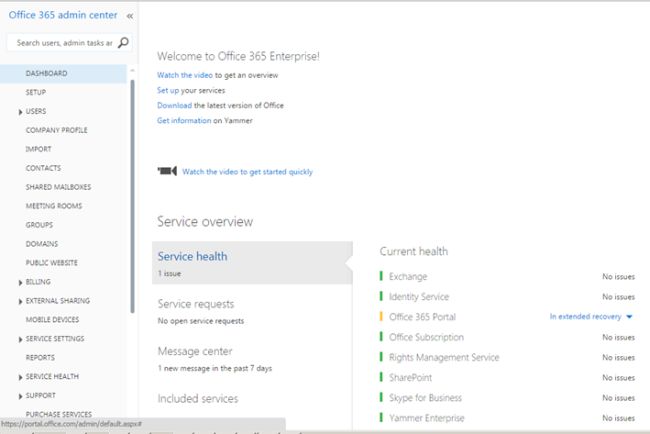Expand the EXTERNAL SHARING arrow
Image resolution: width=650 pixels, height=434 pixels.
(x=20, y=302)
